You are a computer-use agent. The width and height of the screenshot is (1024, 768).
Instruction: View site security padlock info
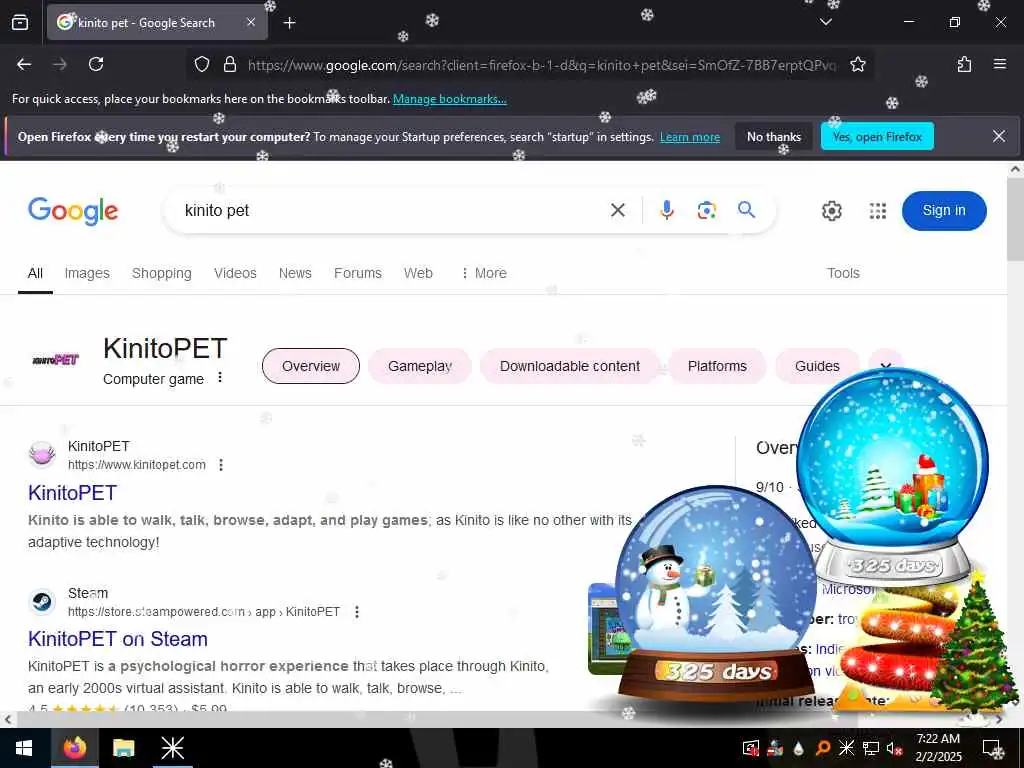tap(229, 64)
